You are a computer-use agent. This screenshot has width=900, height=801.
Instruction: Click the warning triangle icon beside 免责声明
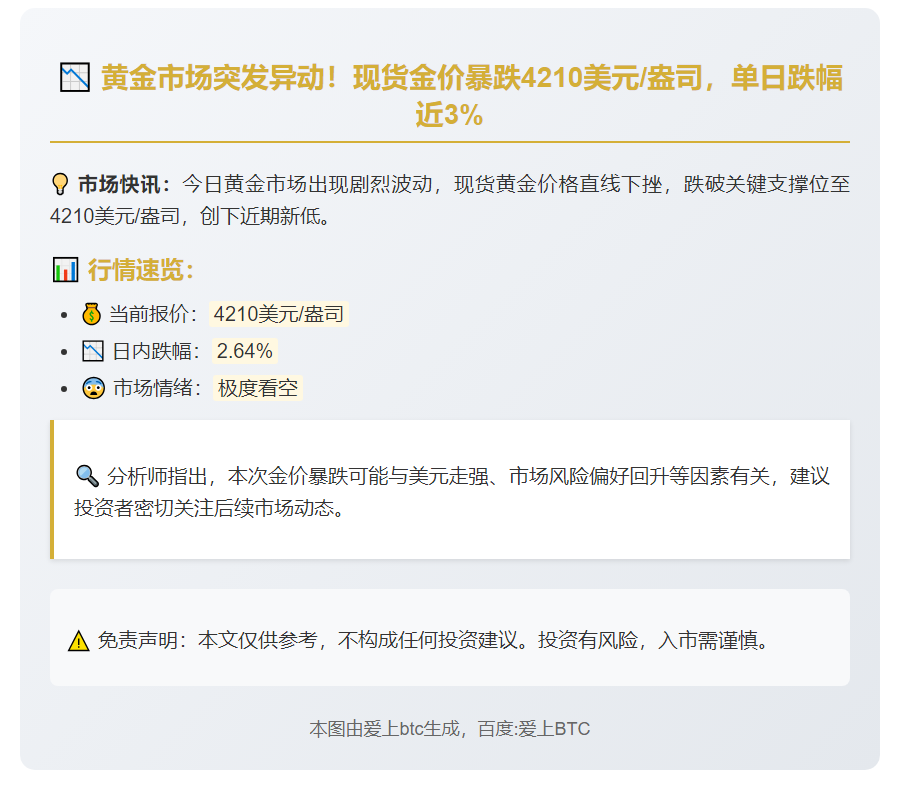tap(78, 641)
